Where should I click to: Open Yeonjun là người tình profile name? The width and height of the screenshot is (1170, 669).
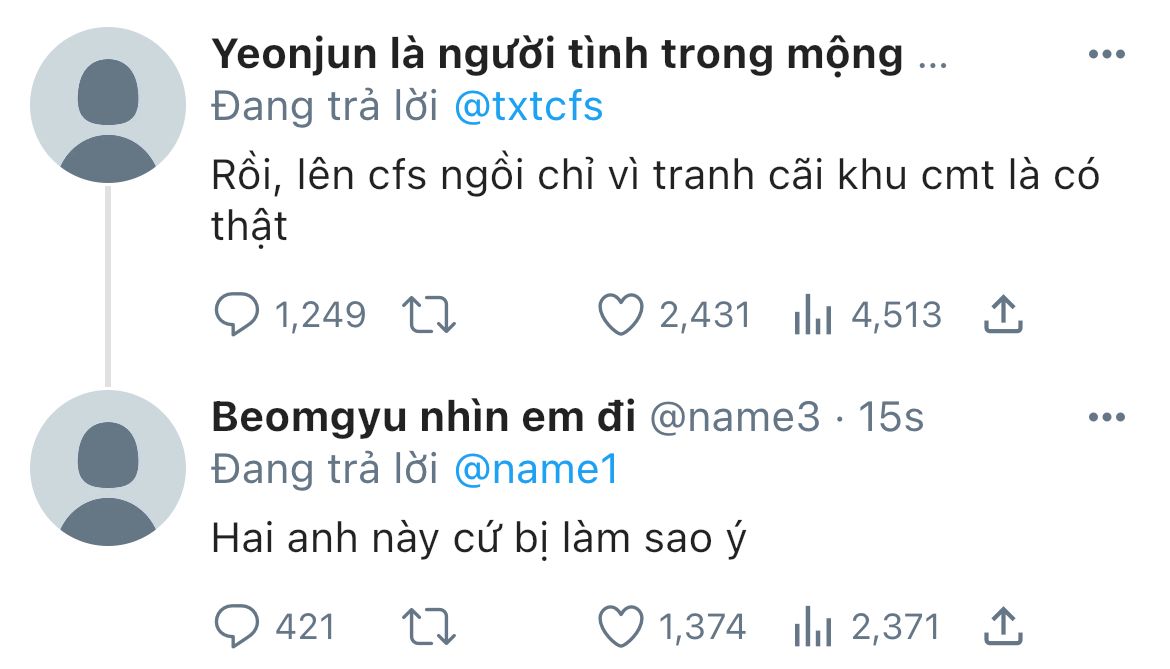coord(557,56)
